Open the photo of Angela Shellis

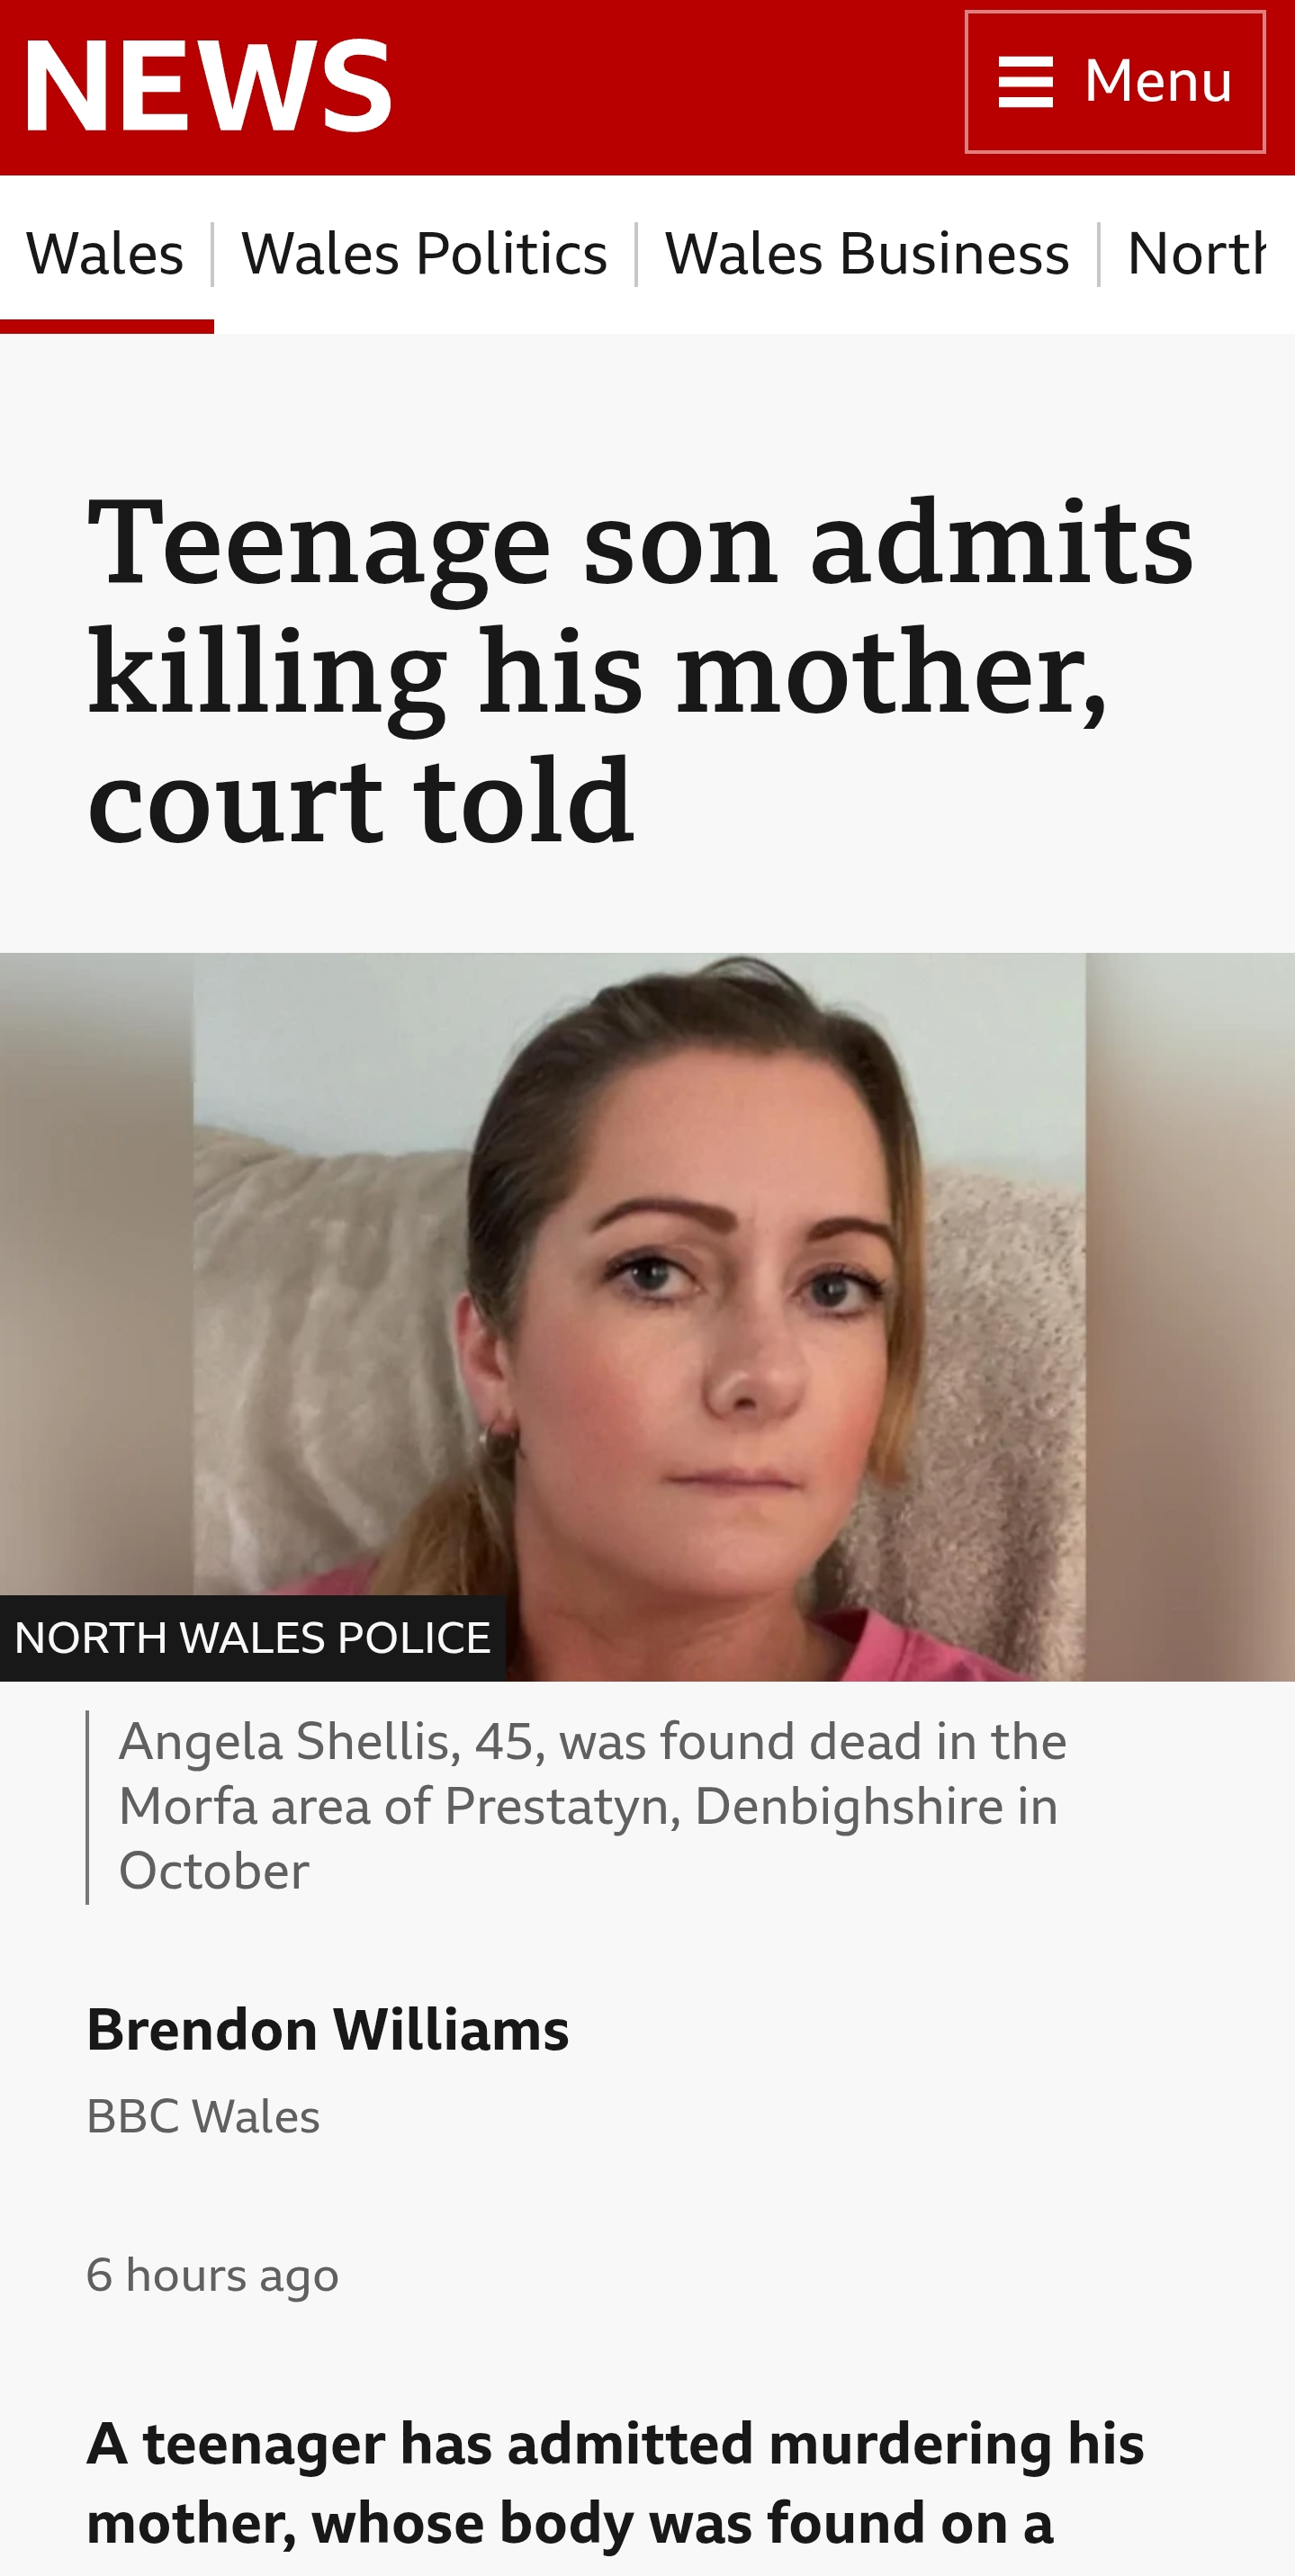[647, 1316]
